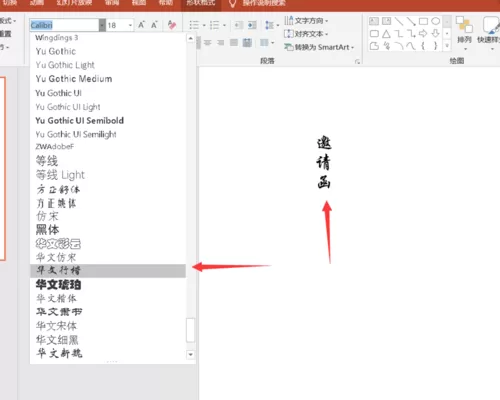The image size is (500, 400).
Task: Select the down block arrow shape
Action: (x=435, y=34)
